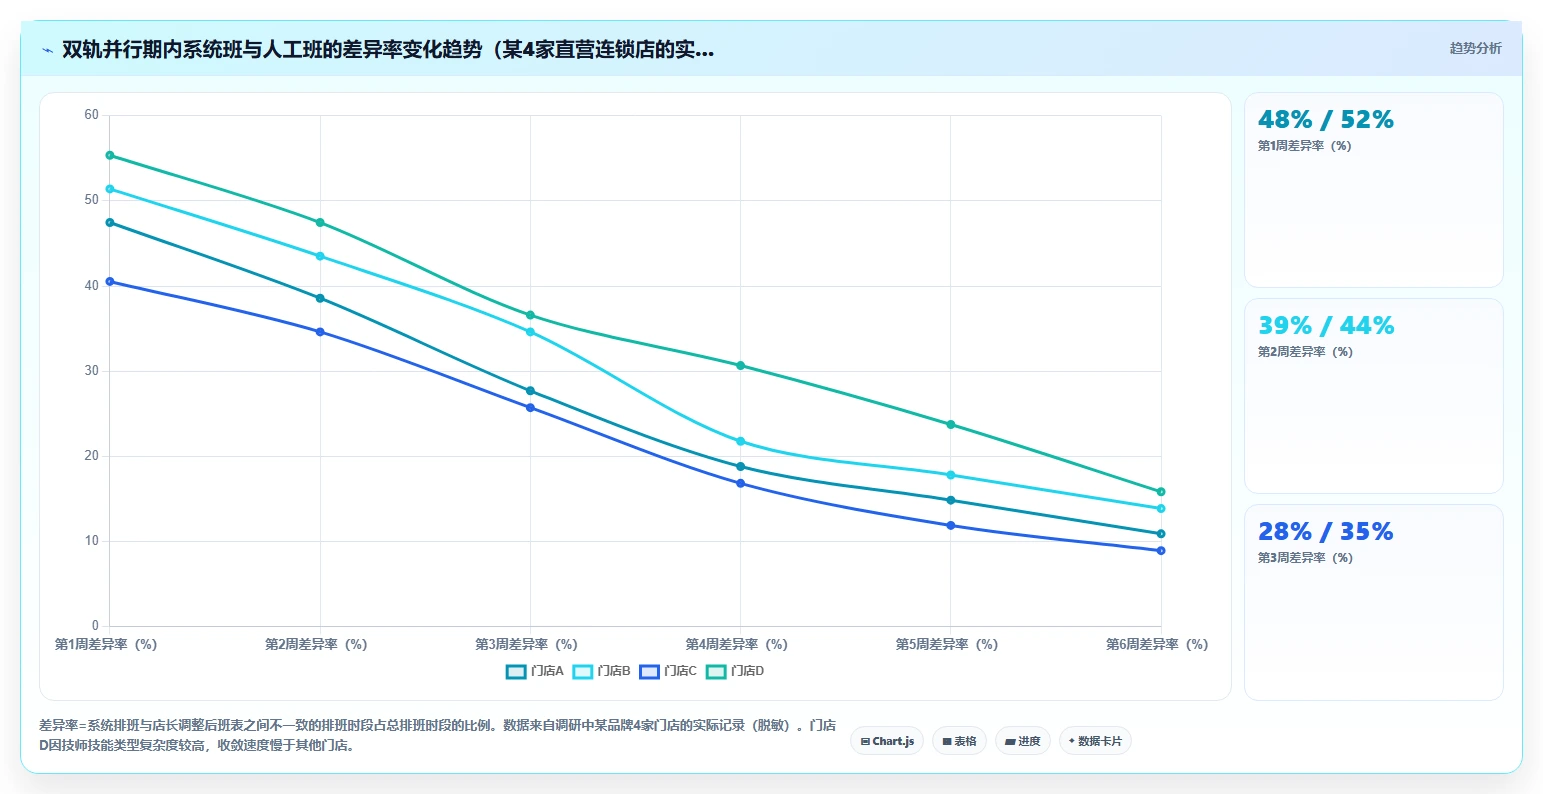
Task: Click the chart title starting with 双轨并行期内
Action: [388, 49]
